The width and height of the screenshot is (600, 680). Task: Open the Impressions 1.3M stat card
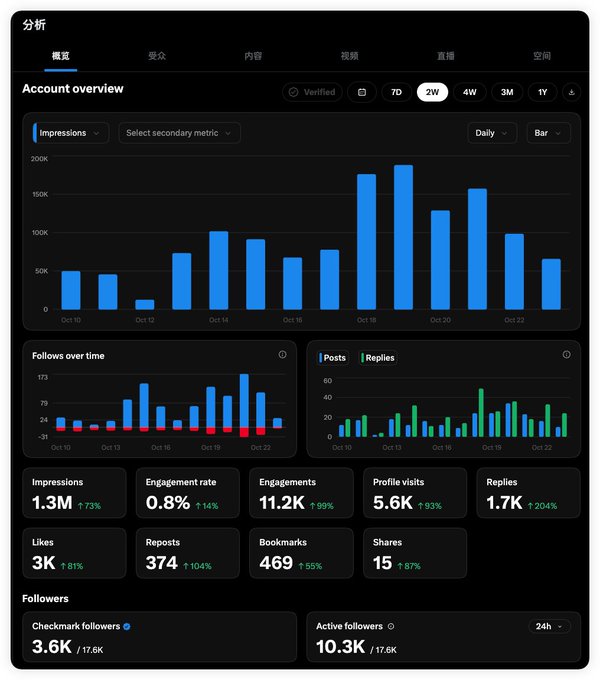[x=74, y=493]
